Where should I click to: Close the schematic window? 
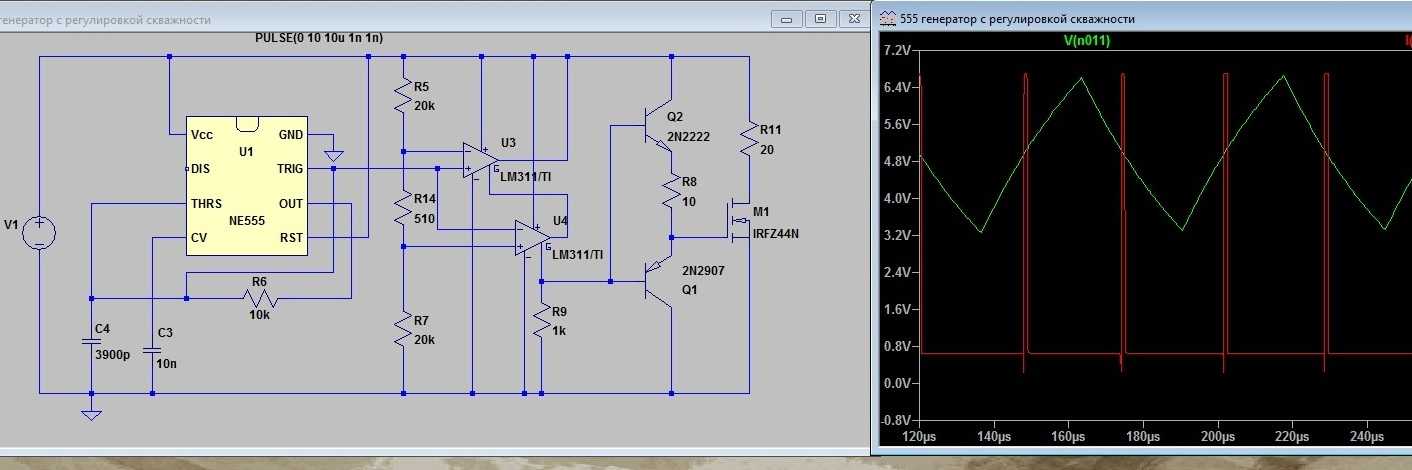click(x=853, y=18)
